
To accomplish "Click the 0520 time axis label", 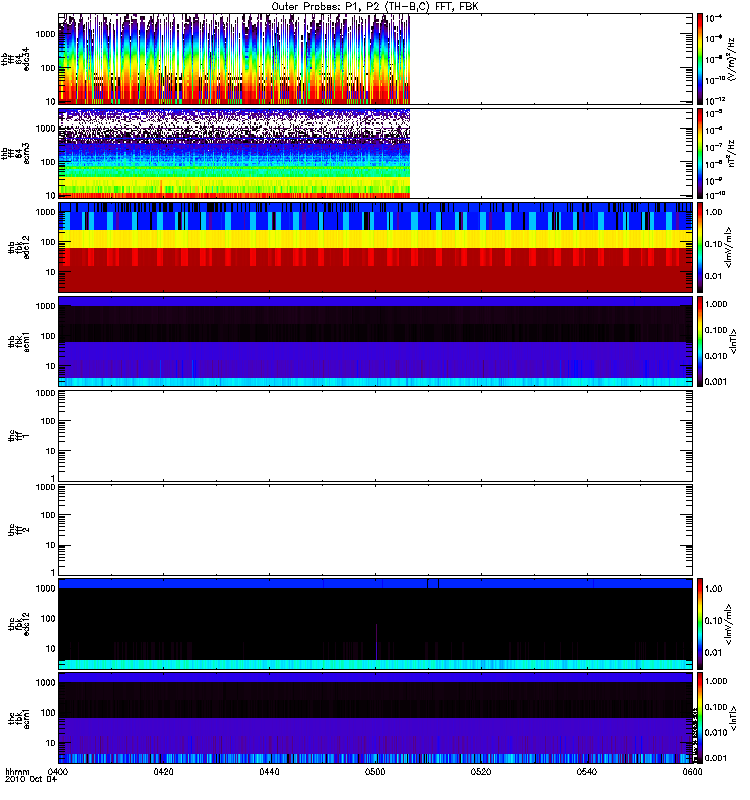I will 481,771.
